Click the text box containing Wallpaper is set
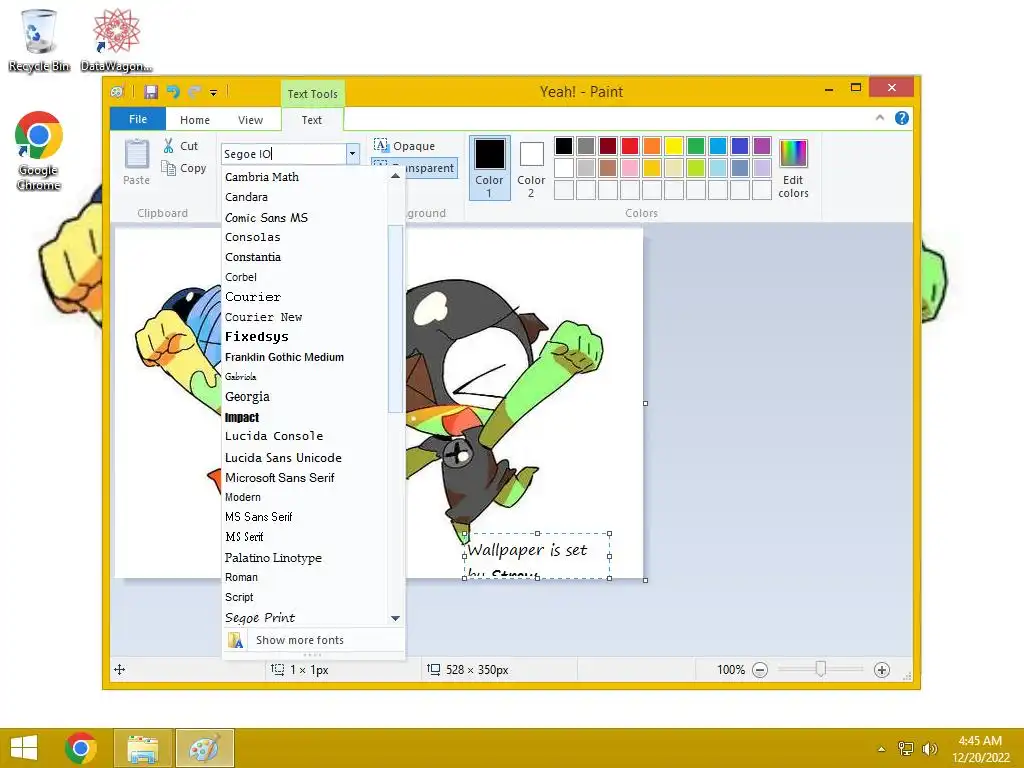The image size is (1024, 768). click(537, 556)
